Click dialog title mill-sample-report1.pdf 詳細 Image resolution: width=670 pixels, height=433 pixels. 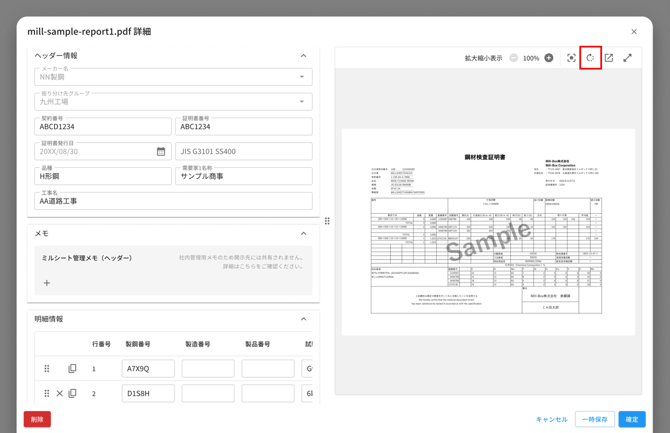click(x=89, y=32)
